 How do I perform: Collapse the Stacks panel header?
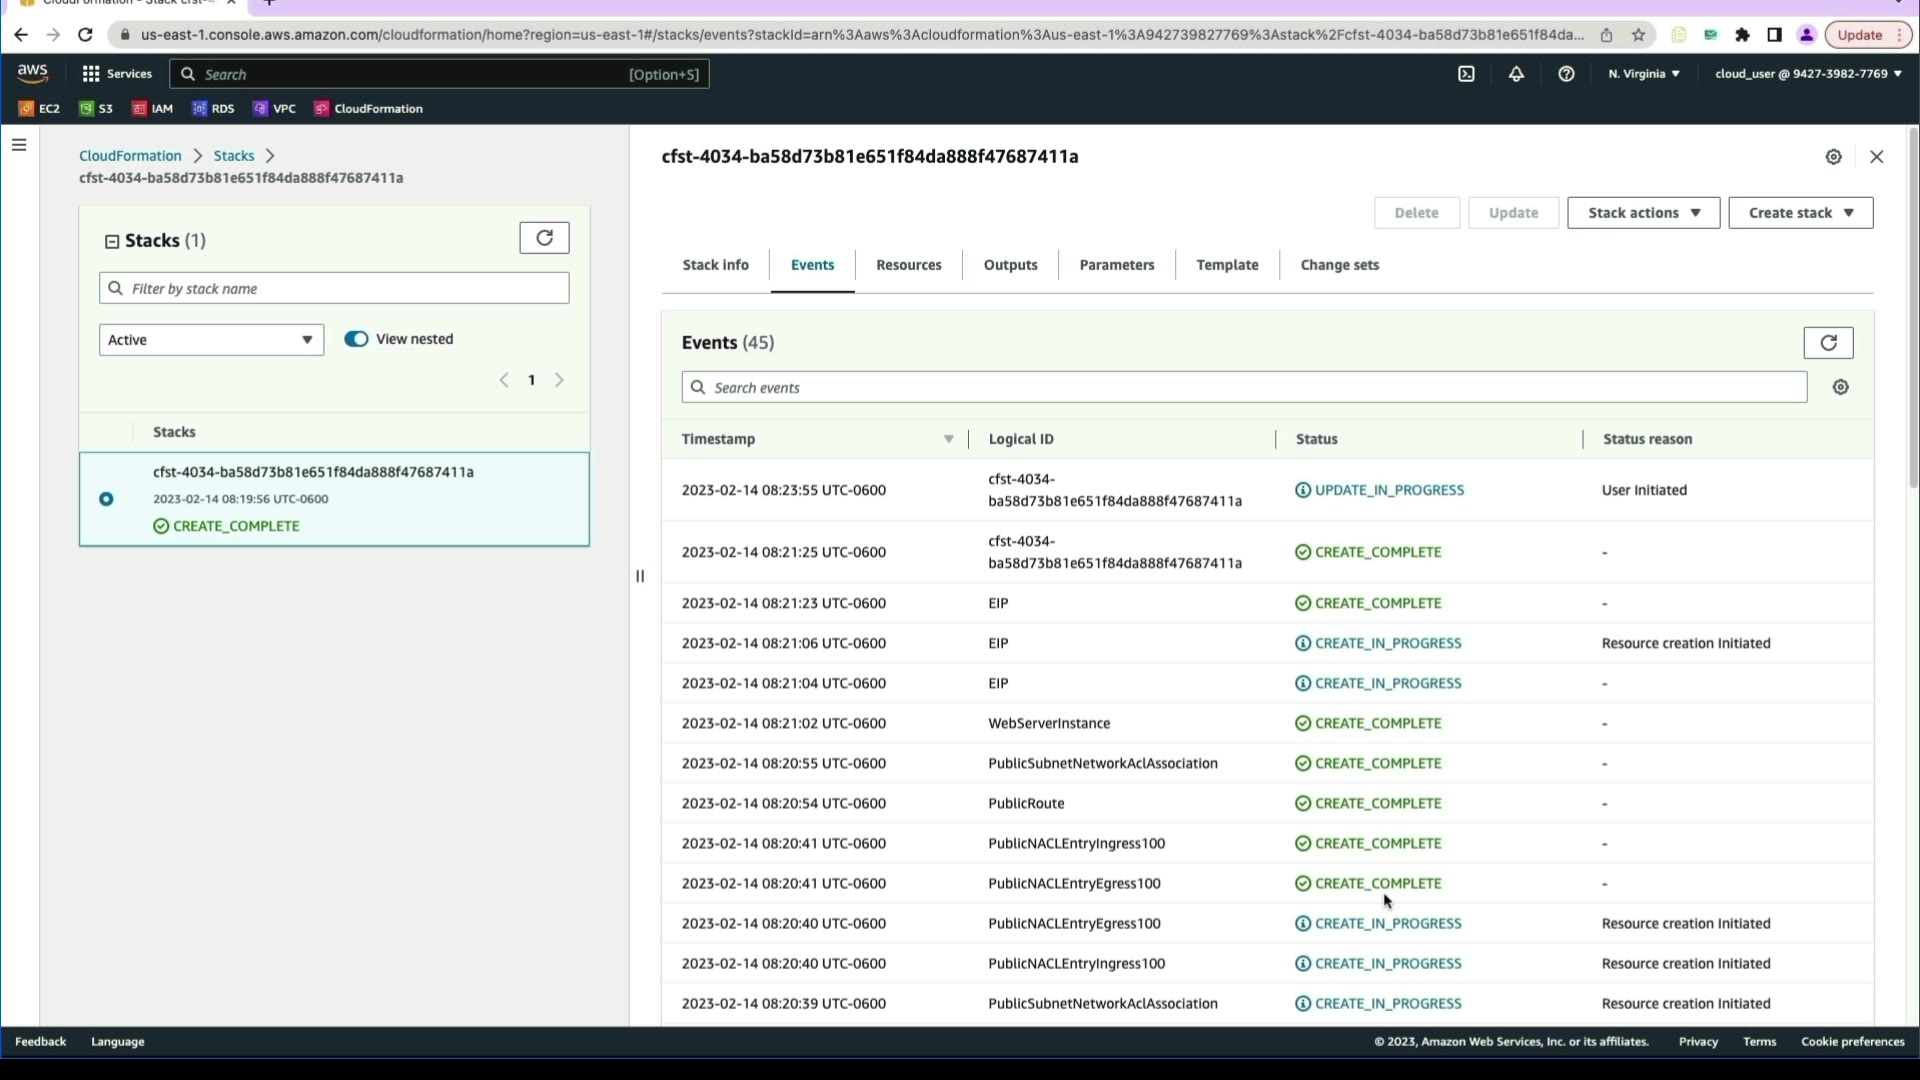[x=112, y=242]
